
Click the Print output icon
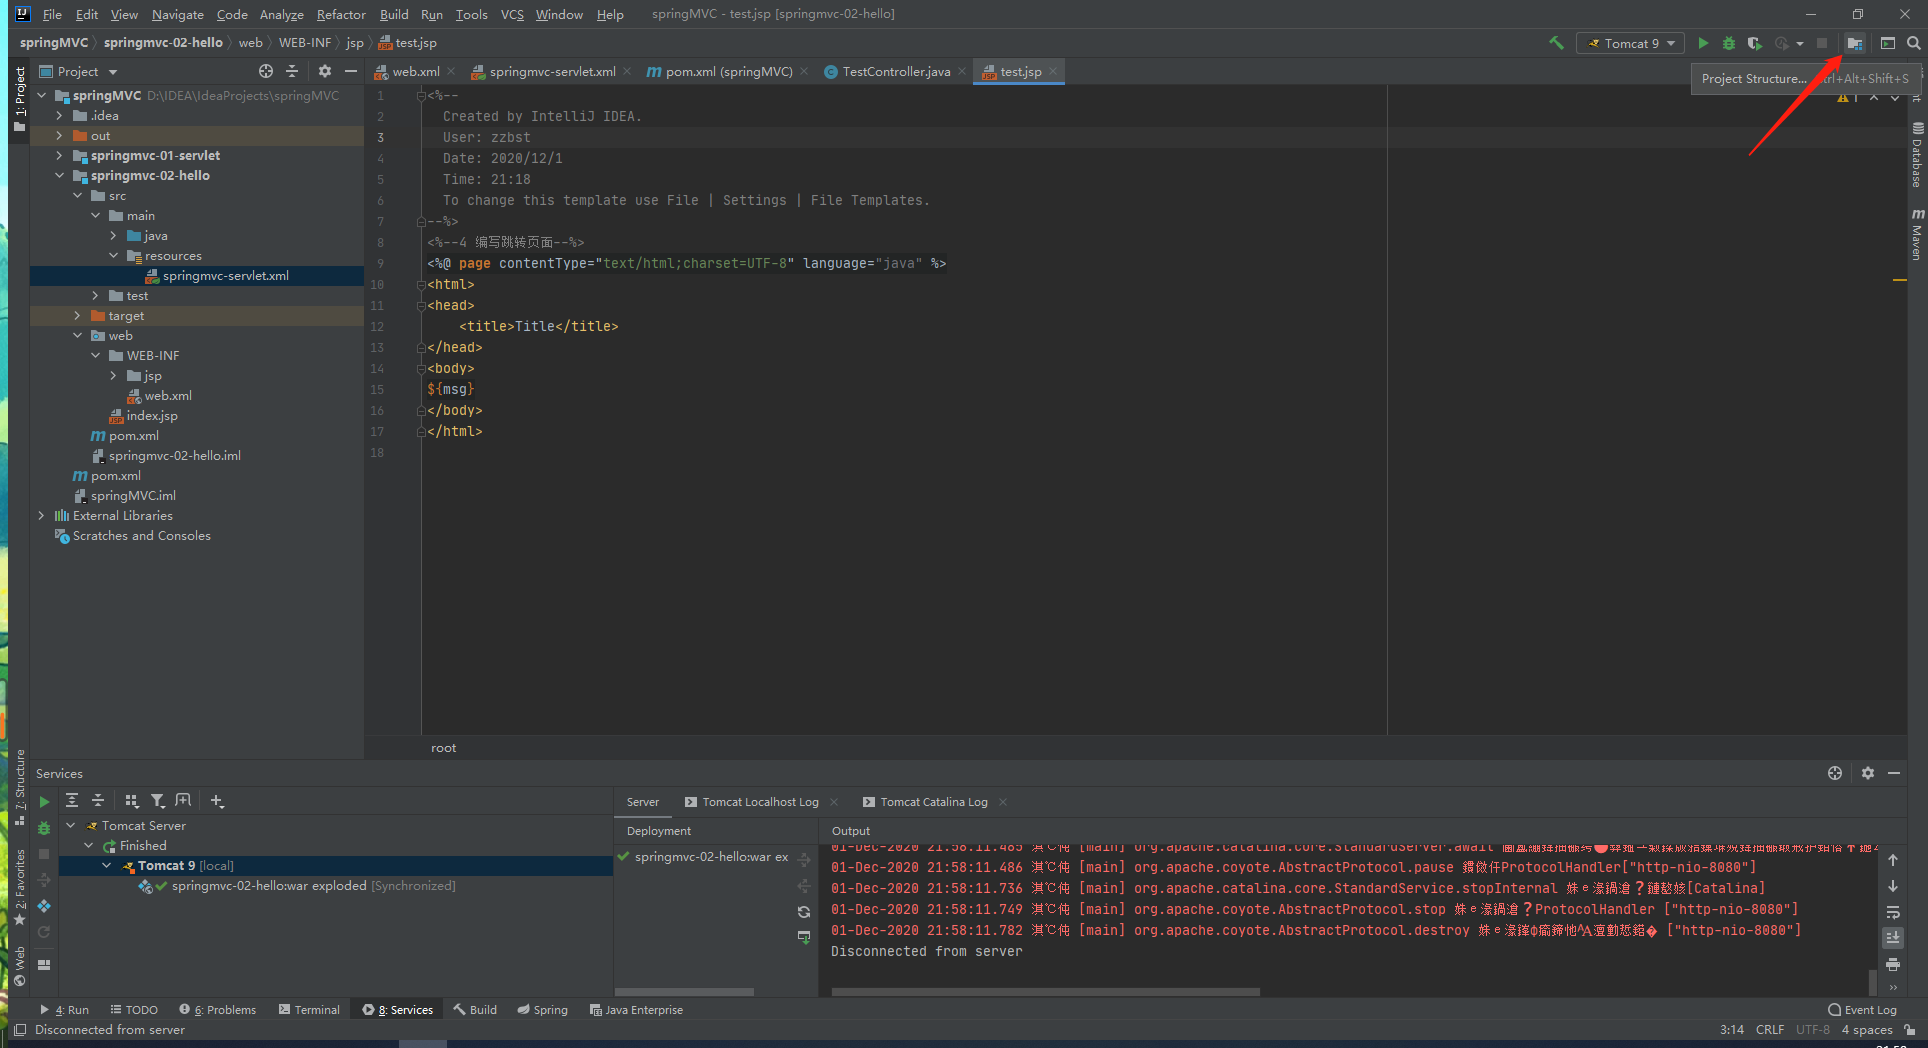(x=1893, y=964)
